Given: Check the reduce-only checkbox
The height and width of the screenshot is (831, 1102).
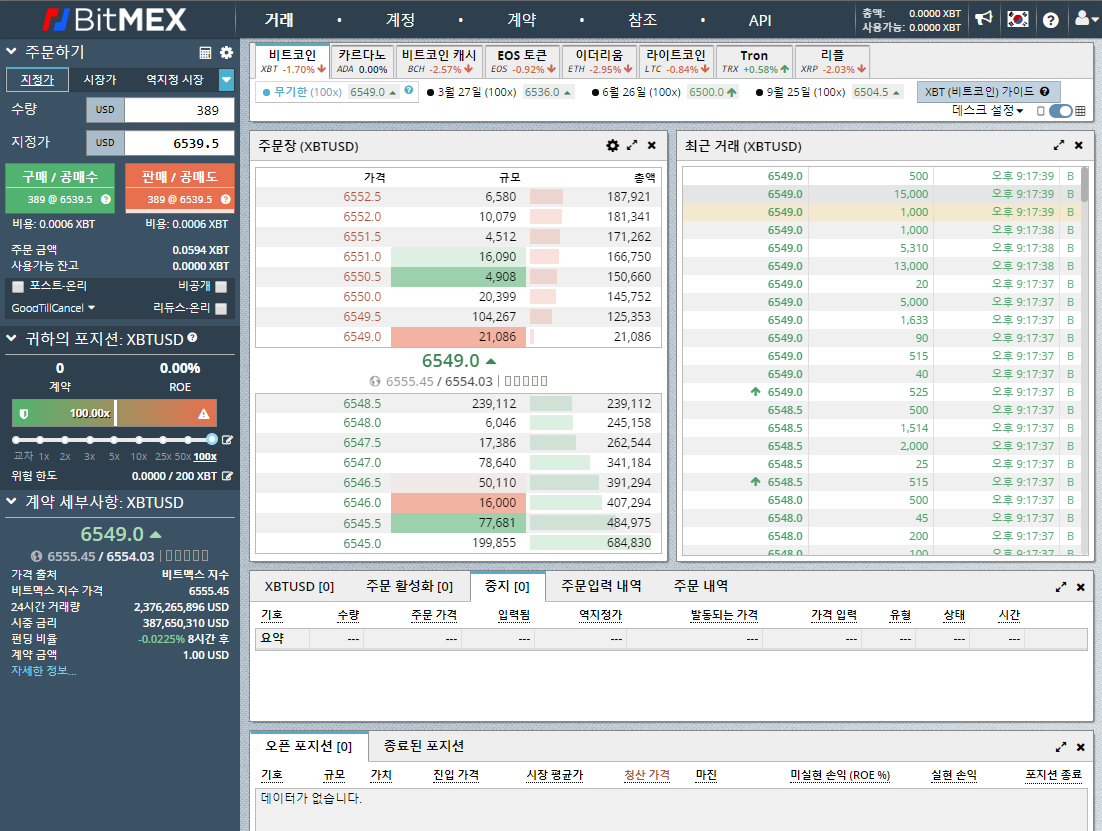Looking at the screenshot, I should coord(221,308).
